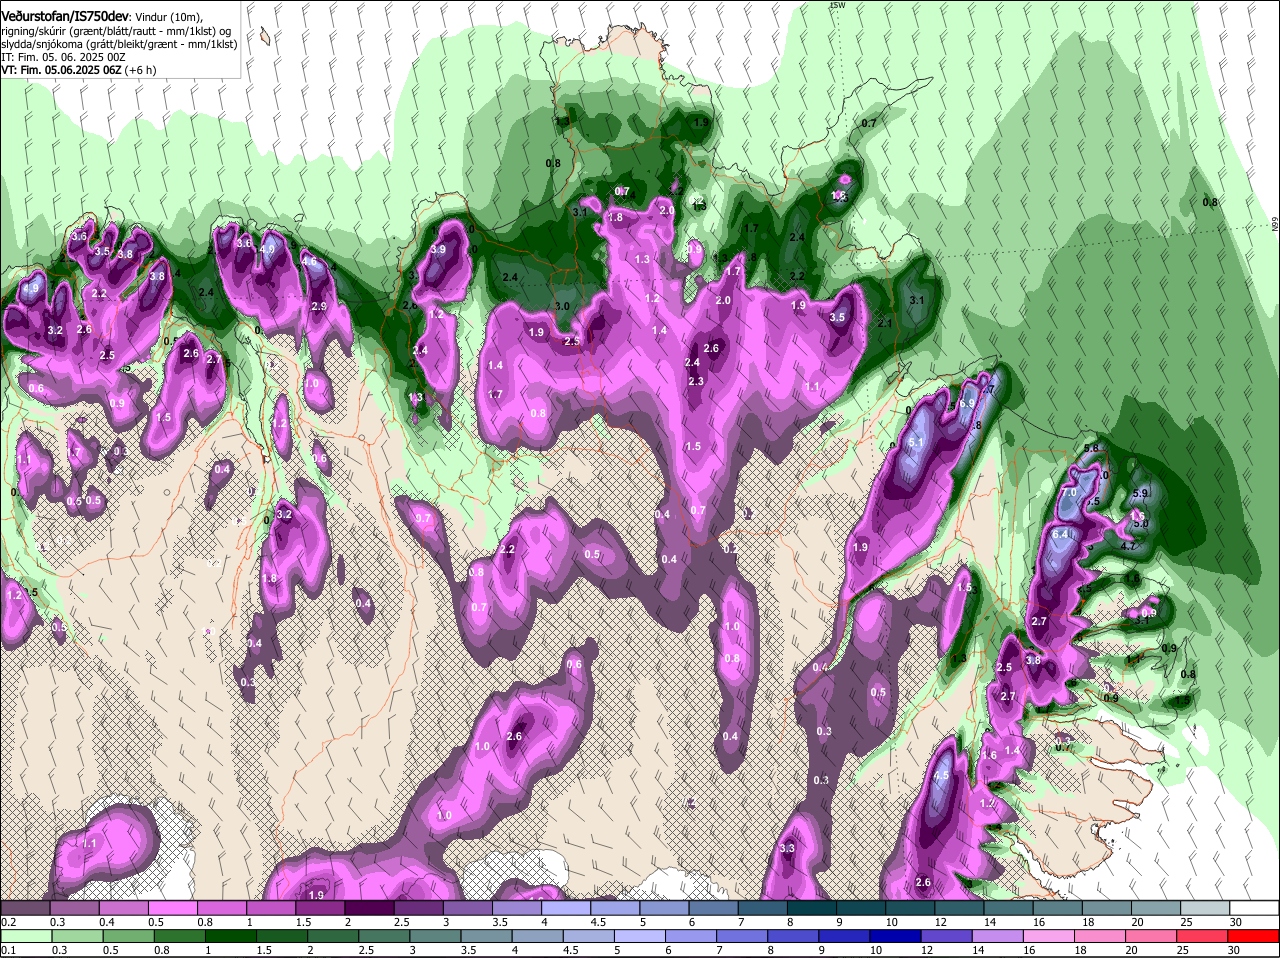The height and width of the screenshot is (958, 1280).
Task: Click the dusky purple 0.2 swatch in the upper legend
Action: (25, 908)
